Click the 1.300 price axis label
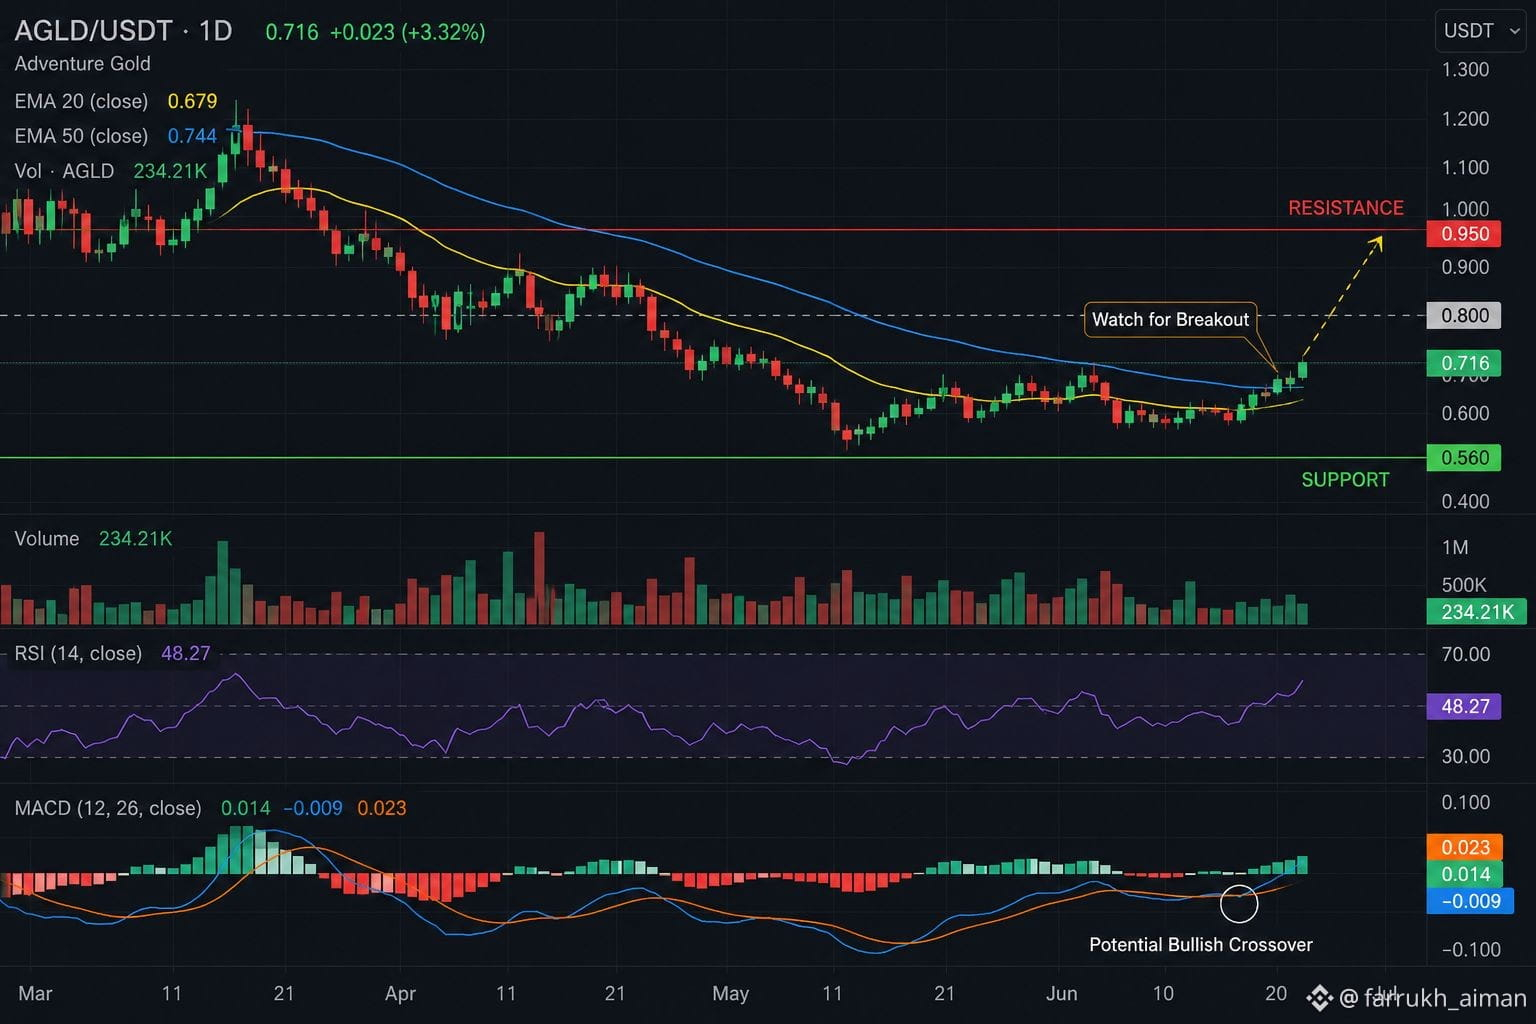The height and width of the screenshot is (1024, 1536). tap(1465, 70)
